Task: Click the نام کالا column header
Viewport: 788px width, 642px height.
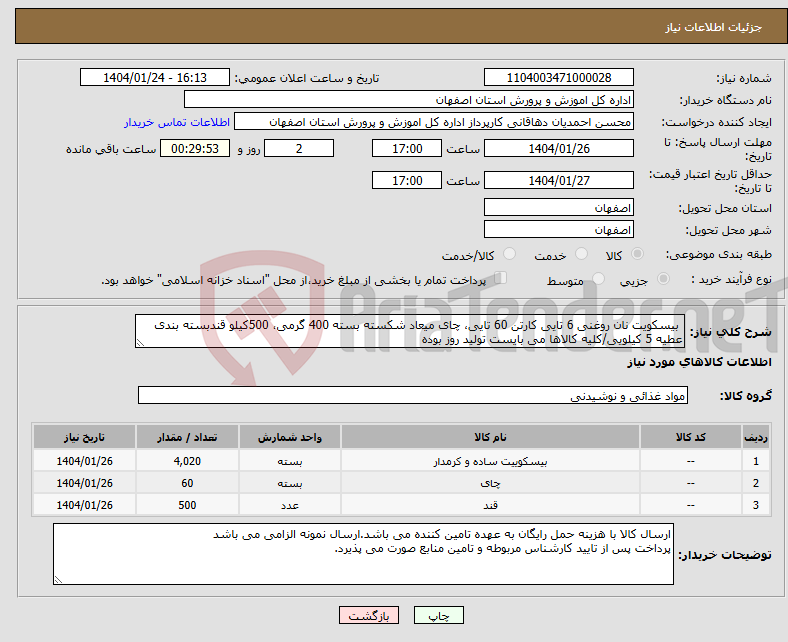Action: click(x=490, y=437)
